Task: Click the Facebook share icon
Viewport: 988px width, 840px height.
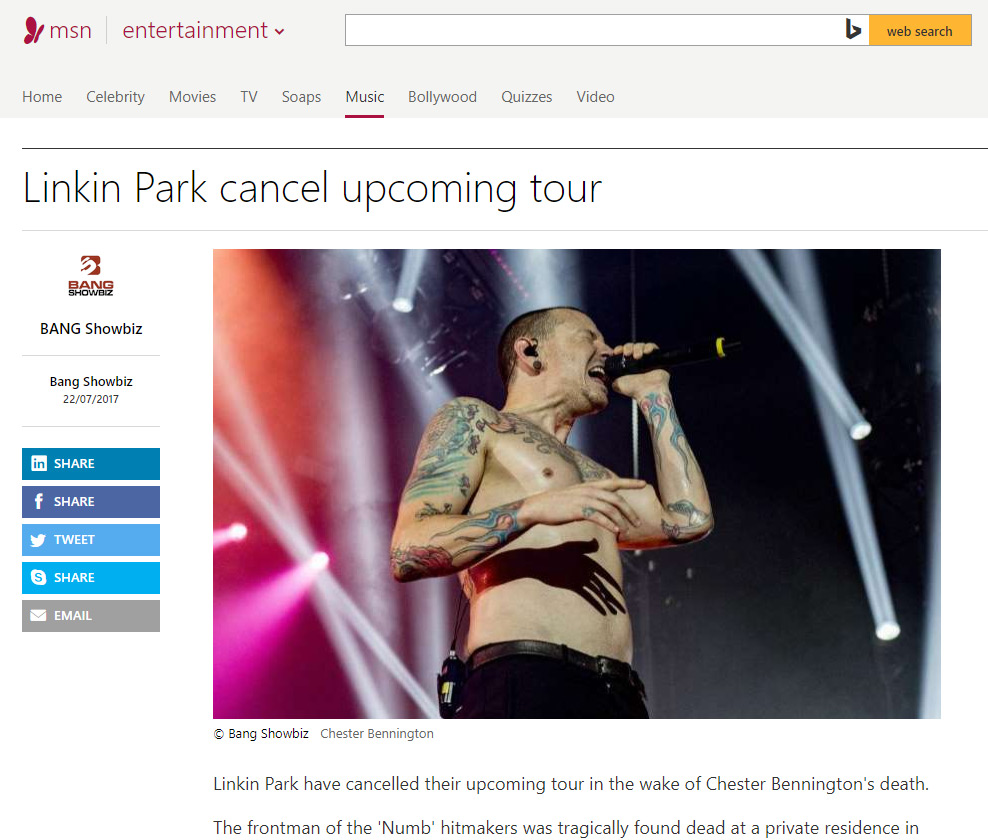Action: coord(38,502)
